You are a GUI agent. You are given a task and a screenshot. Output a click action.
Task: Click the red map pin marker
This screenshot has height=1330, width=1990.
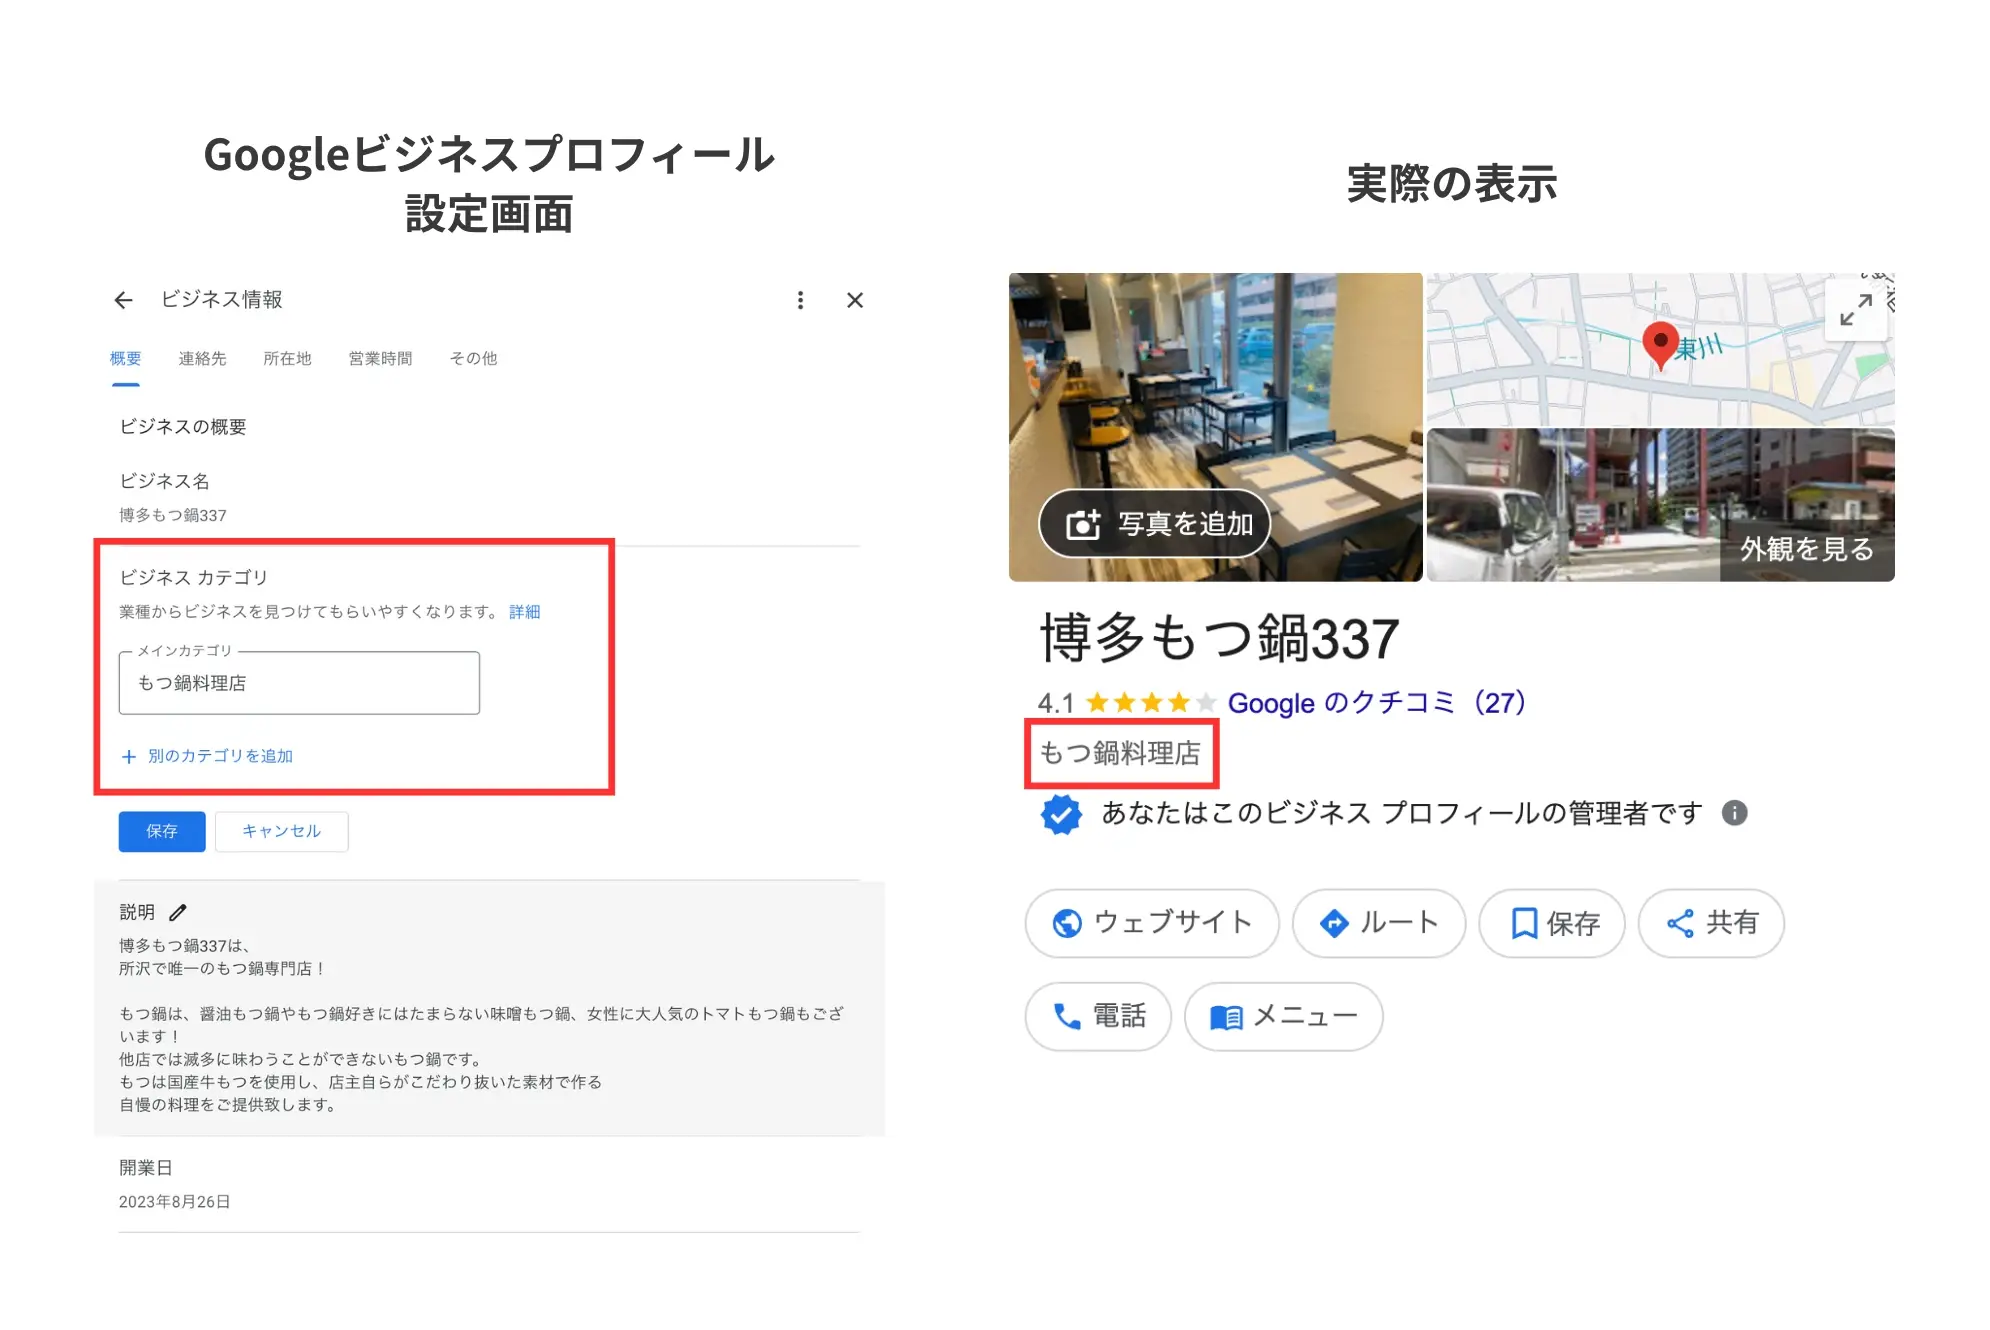tap(1660, 345)
